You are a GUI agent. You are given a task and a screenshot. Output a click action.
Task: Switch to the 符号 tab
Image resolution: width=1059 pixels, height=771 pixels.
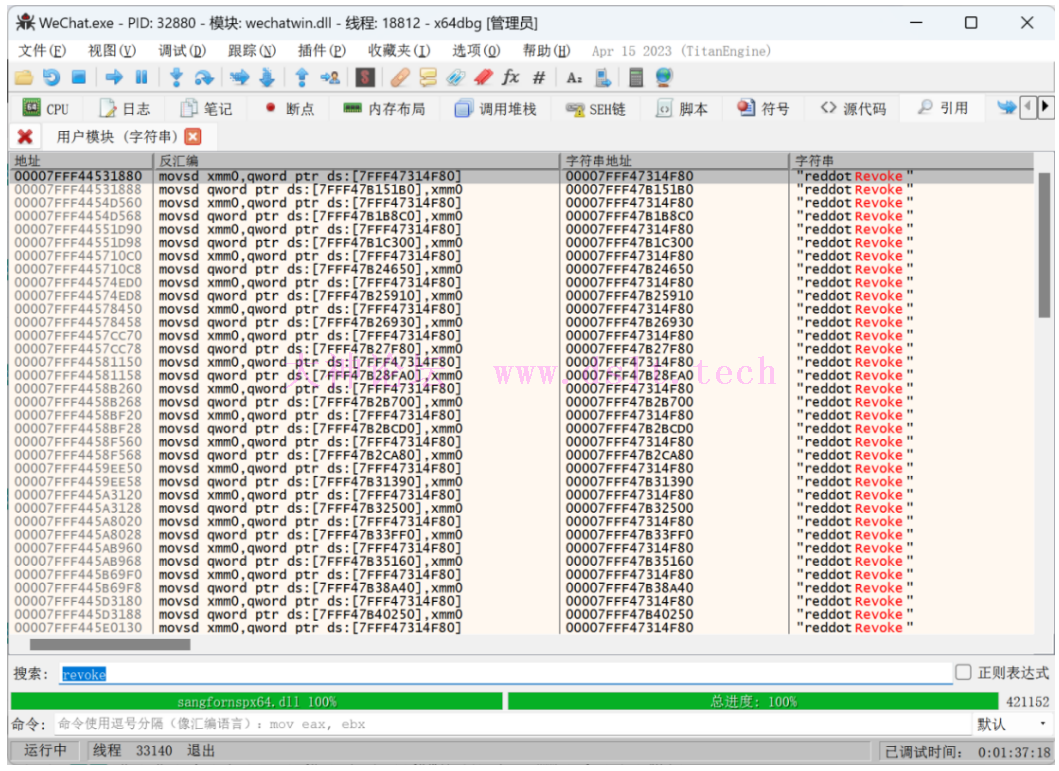[x=764, y=109]
